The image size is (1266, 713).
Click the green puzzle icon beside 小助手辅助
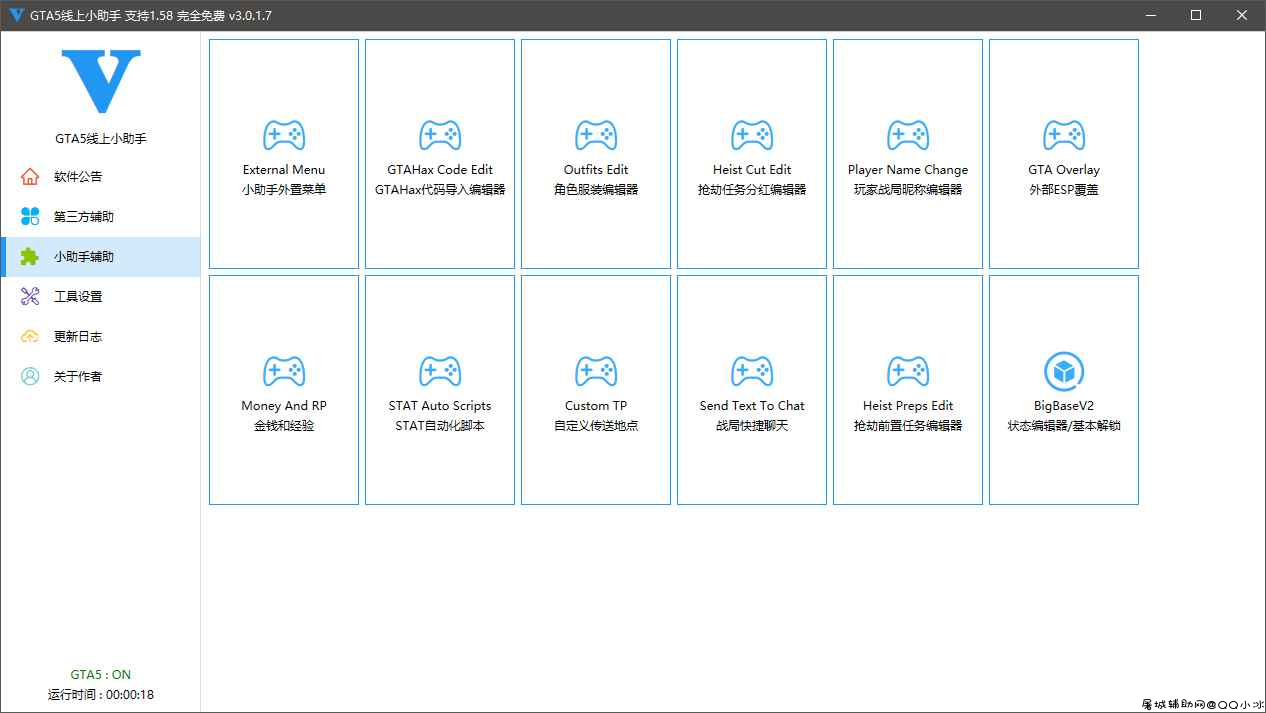pos(30,257)
